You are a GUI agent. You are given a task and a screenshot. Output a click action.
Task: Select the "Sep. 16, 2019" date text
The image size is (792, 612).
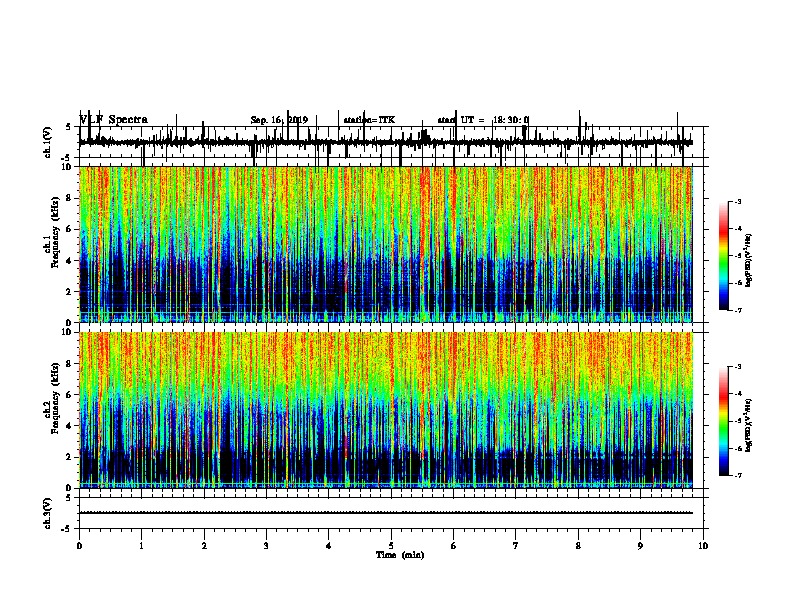[x=279, y=120]
